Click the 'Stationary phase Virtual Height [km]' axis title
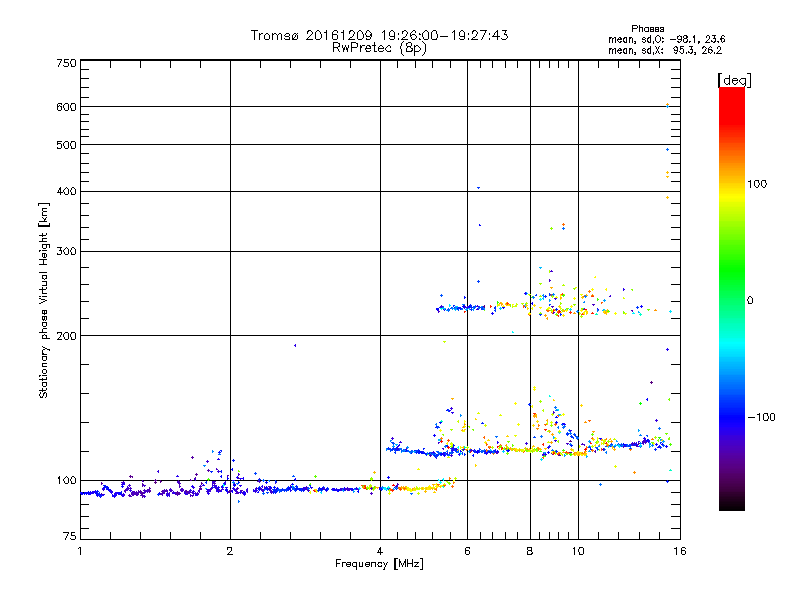Image resolution: width=800 pixels, height=600 pixels. 44,301
